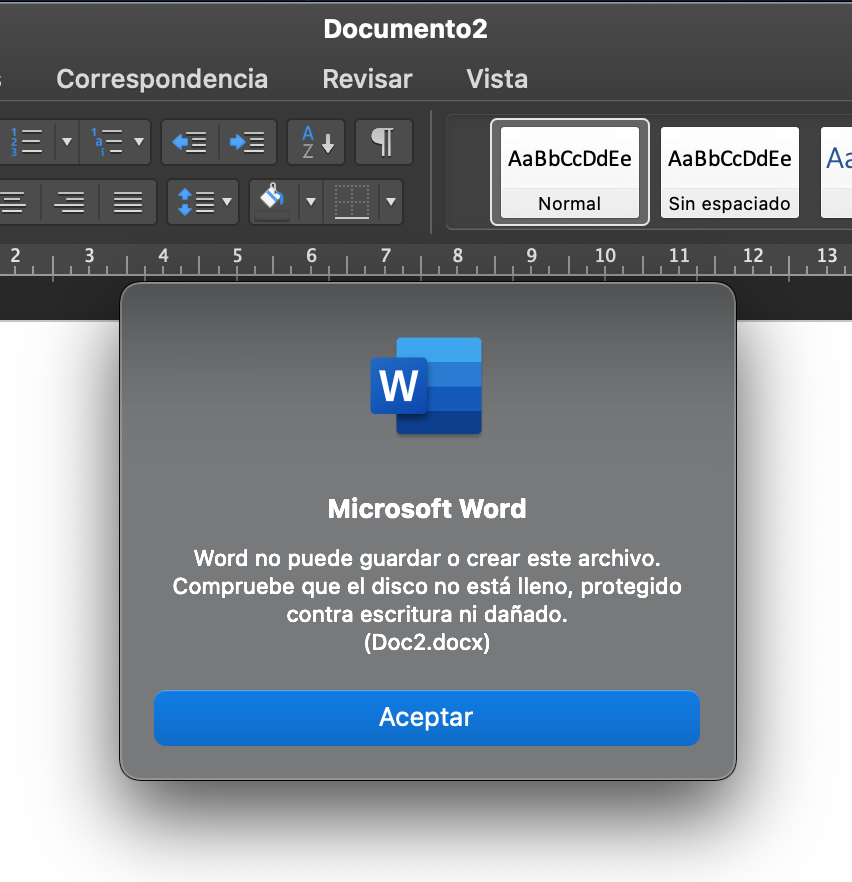Select the Sin espaciado style
This screenshot has height=882, width=852.
729,172
